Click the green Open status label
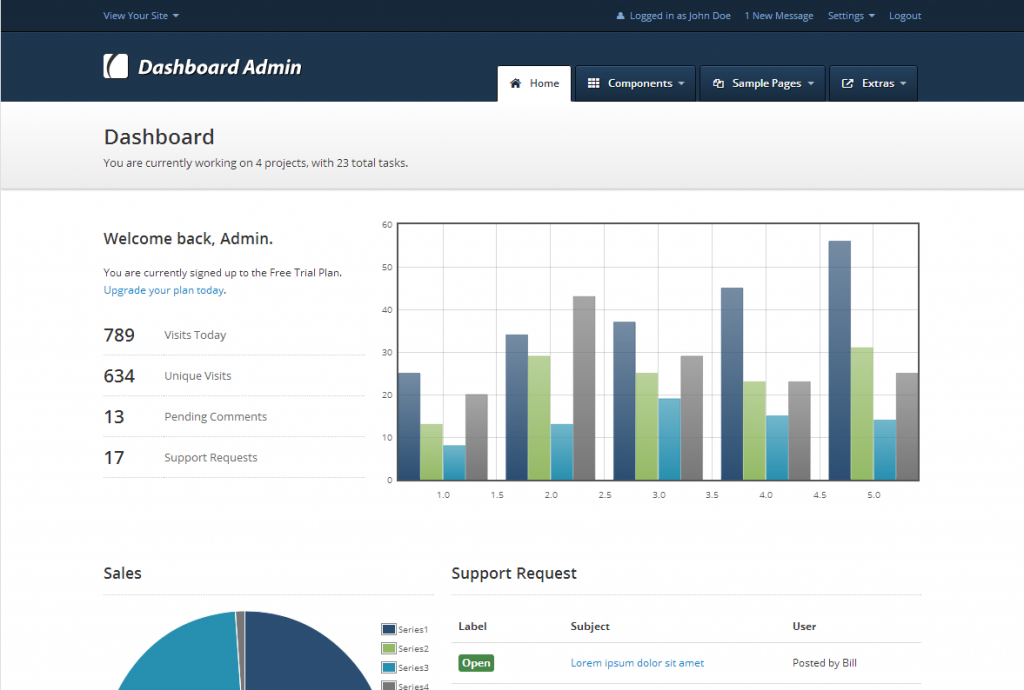 point(476,663)
